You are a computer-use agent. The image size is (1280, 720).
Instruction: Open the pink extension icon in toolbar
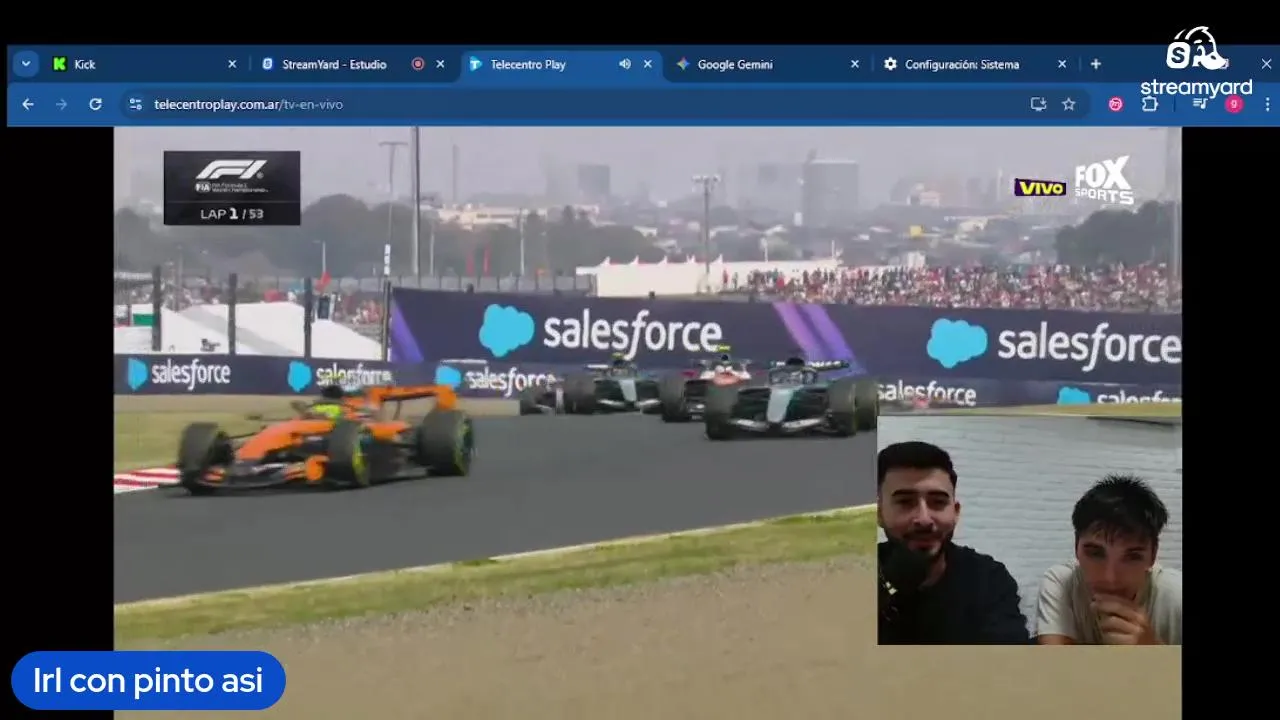[1116, 104]
